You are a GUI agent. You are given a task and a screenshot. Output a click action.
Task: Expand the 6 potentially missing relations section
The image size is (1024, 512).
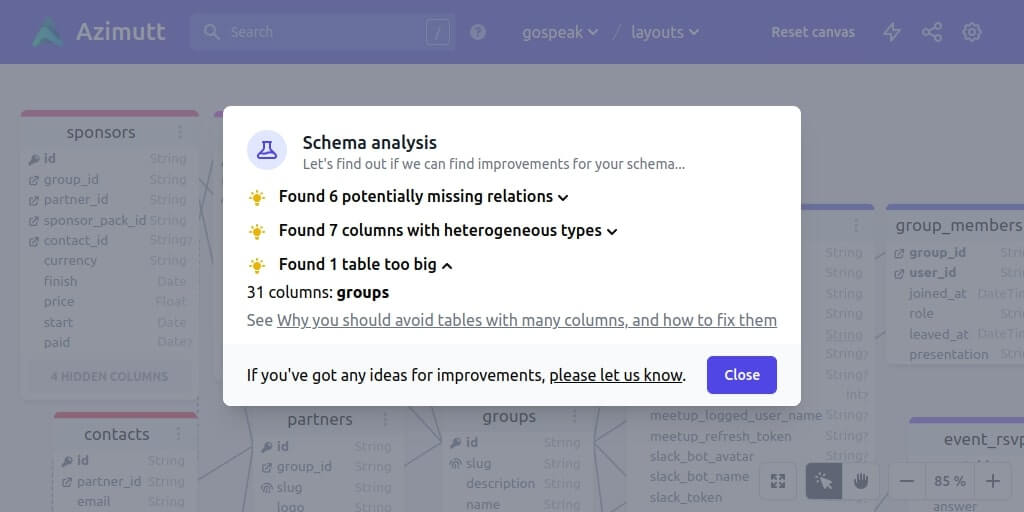[423, 197]
